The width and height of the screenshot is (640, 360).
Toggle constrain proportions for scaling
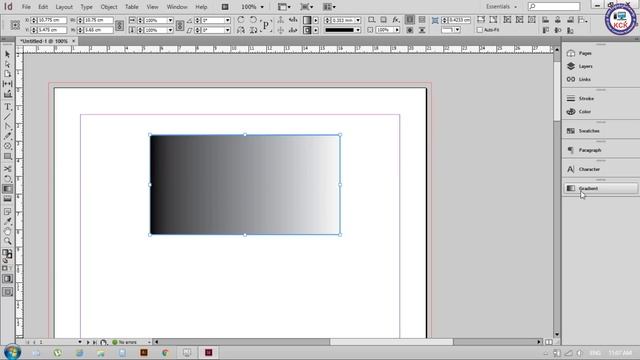tap(180, 25)
